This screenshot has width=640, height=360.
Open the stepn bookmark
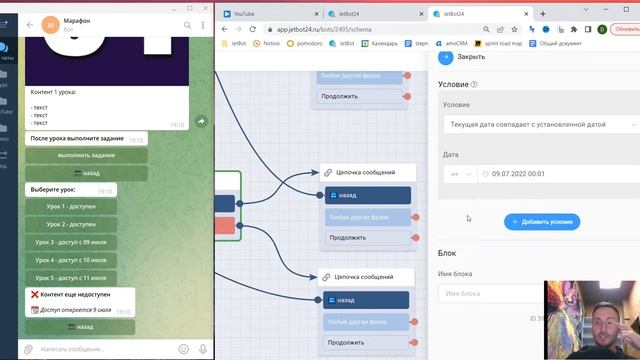(416, 43)
